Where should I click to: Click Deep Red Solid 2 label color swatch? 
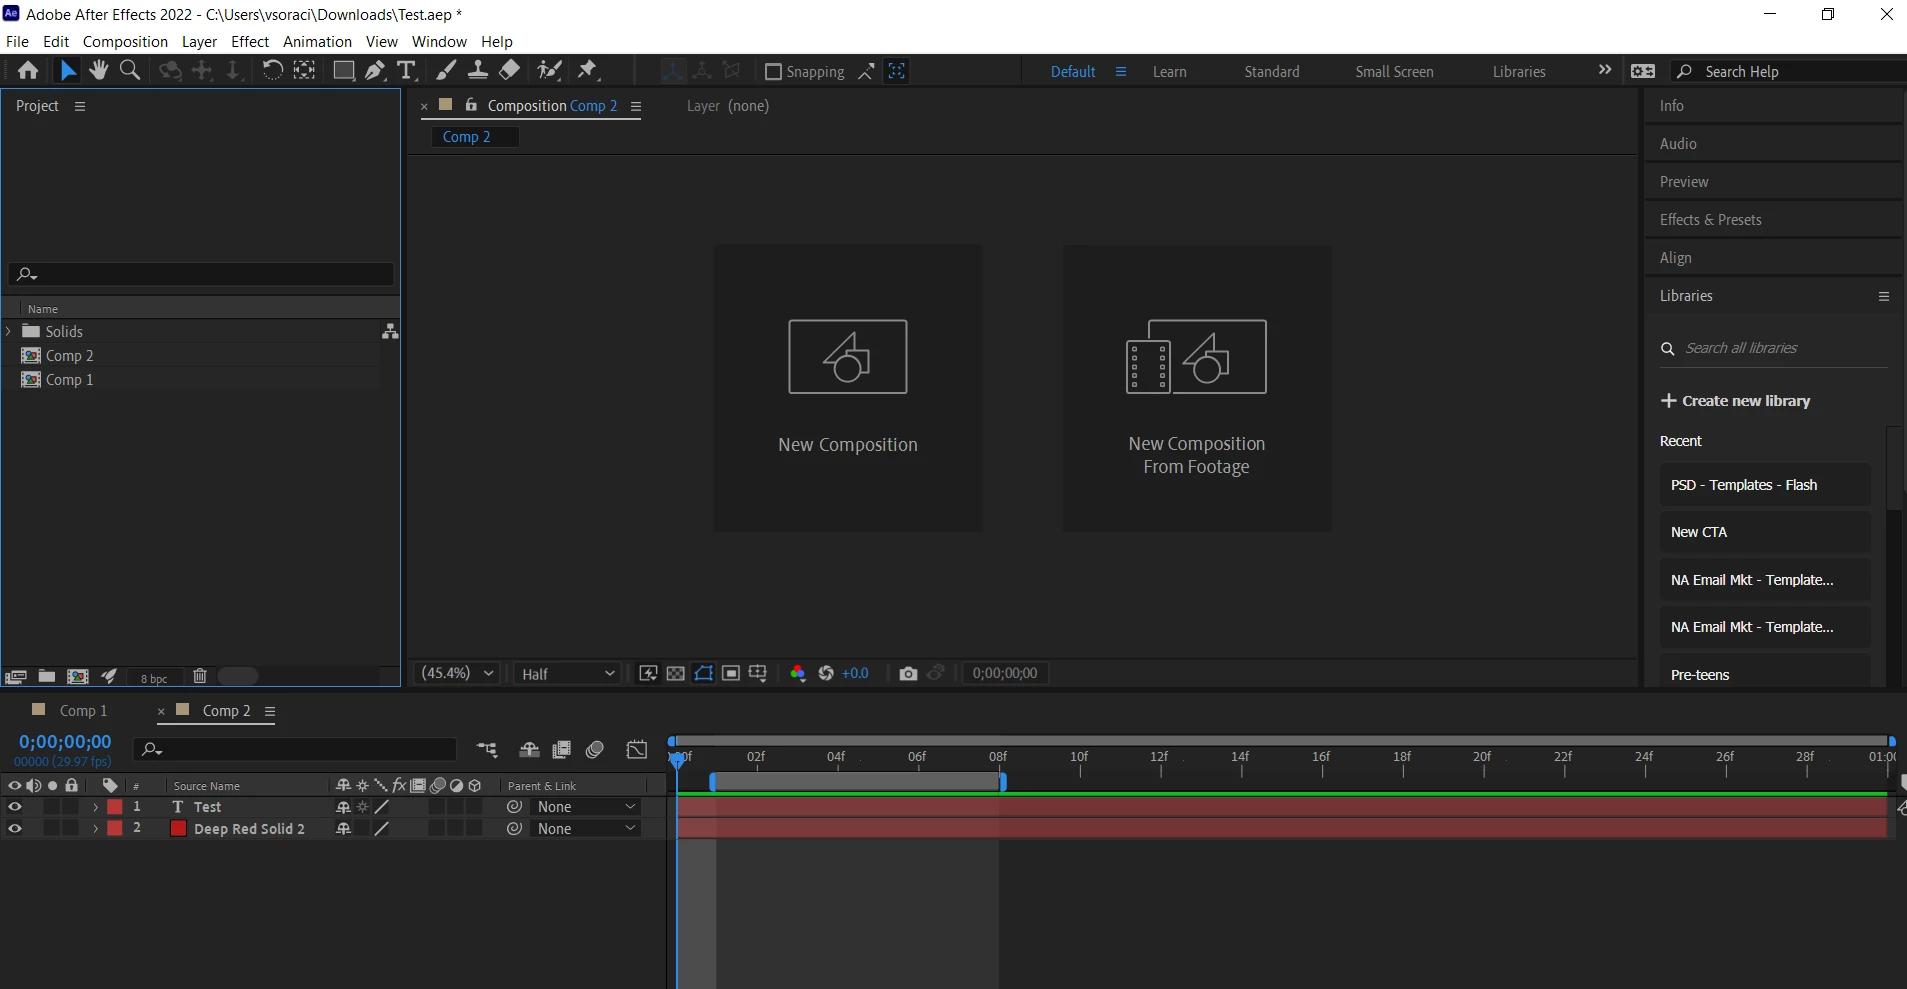[x=115, y=829]
